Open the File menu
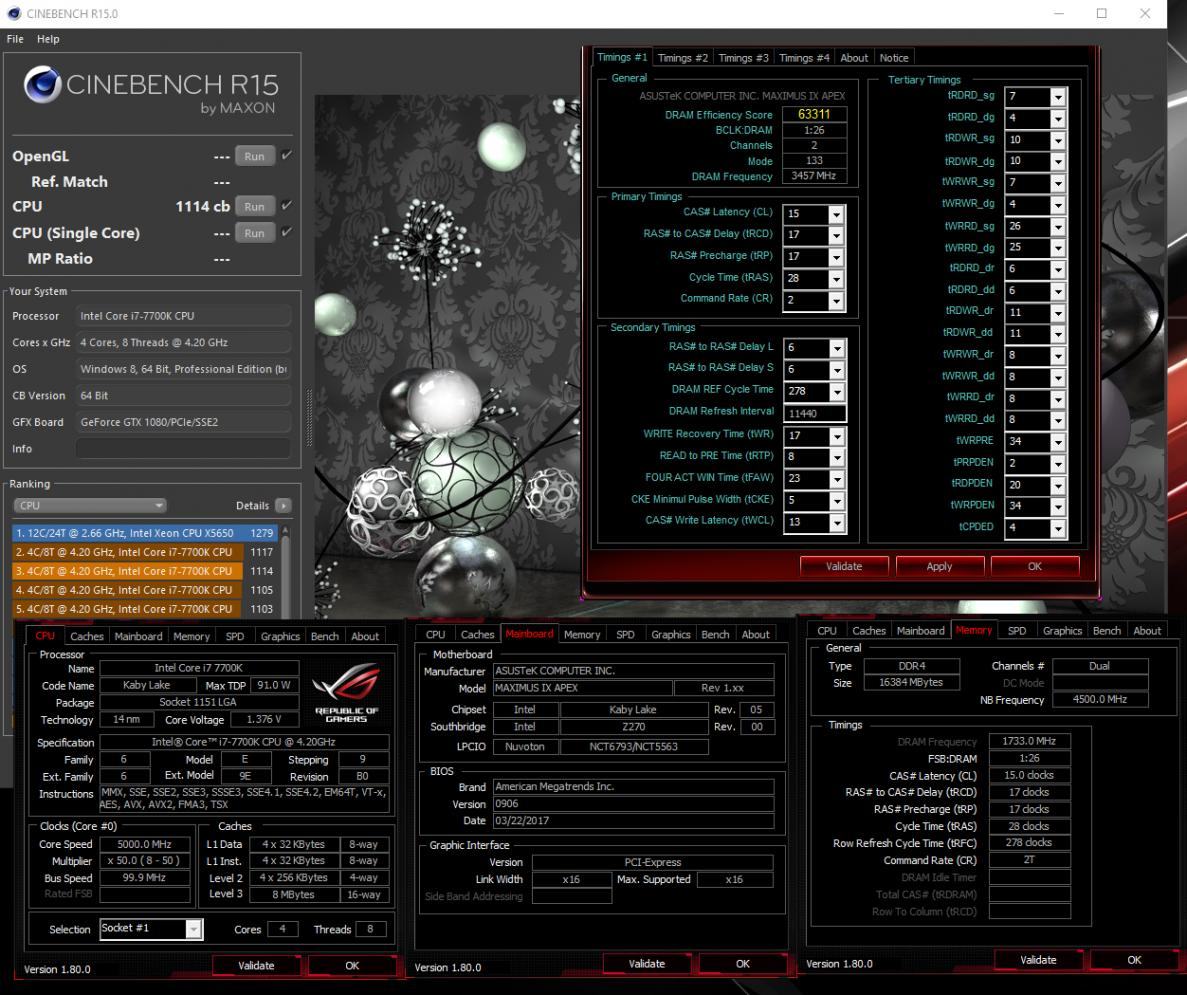 15,39
